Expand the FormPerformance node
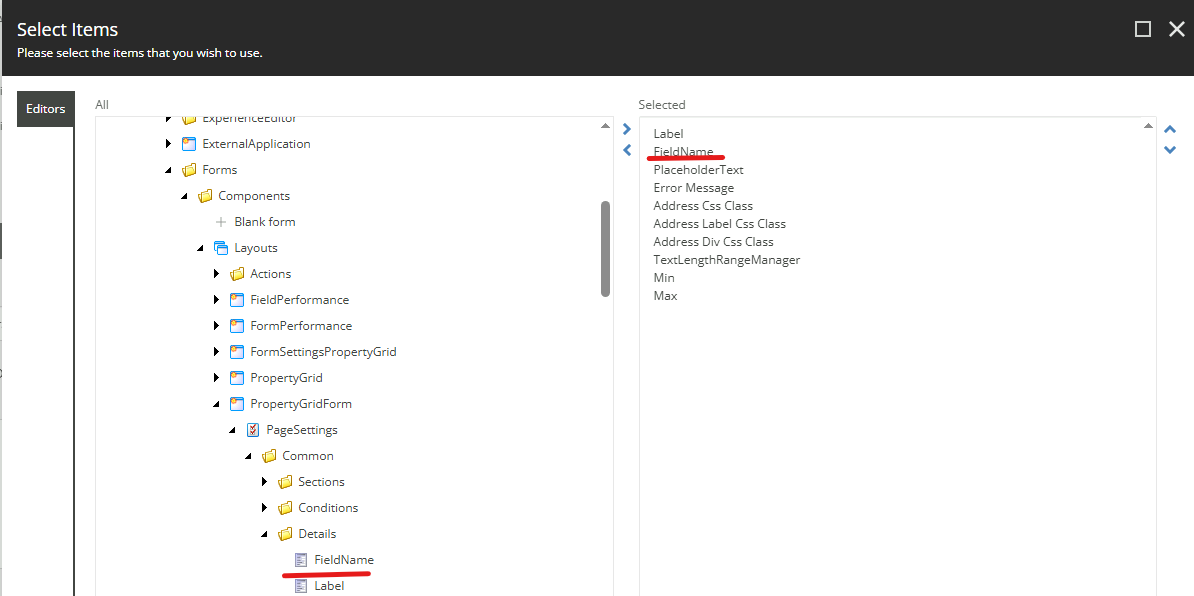 tap(216, 325)
